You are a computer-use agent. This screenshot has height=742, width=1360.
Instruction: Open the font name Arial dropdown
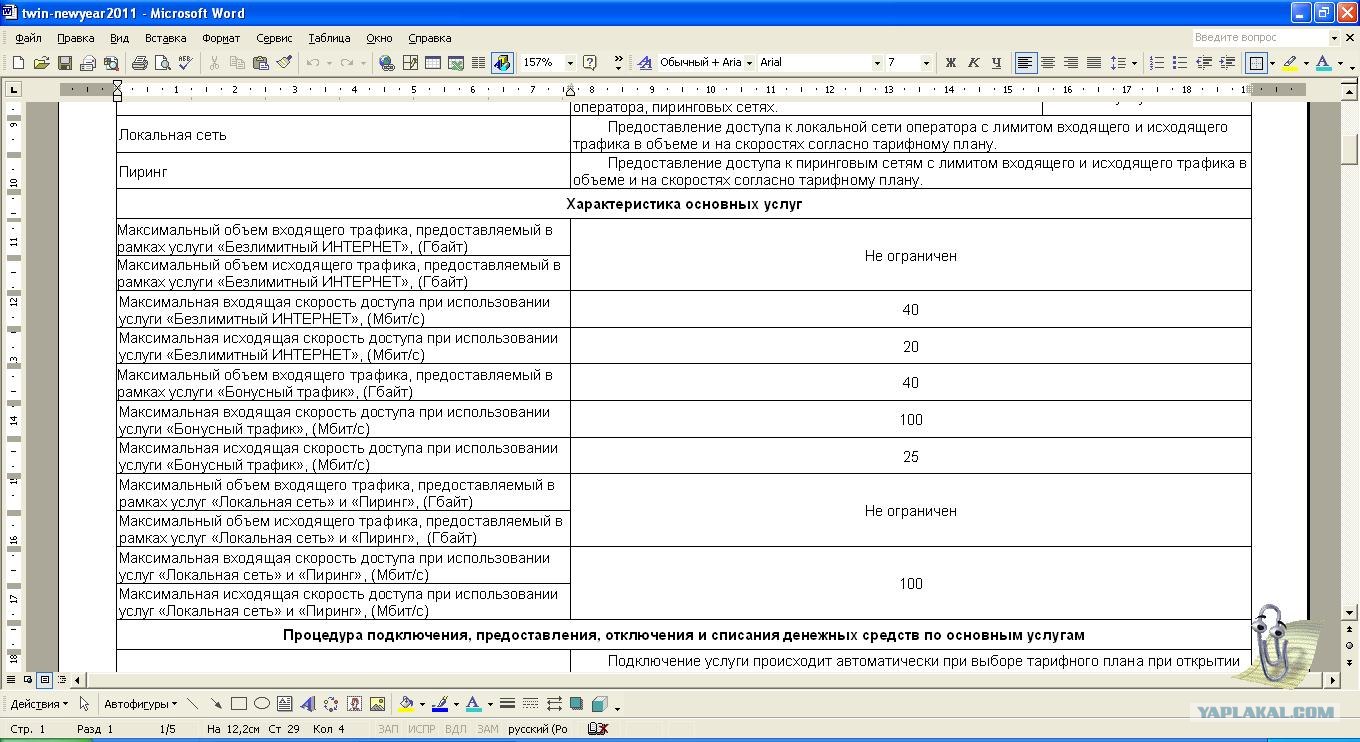click(x=877, y=63)
